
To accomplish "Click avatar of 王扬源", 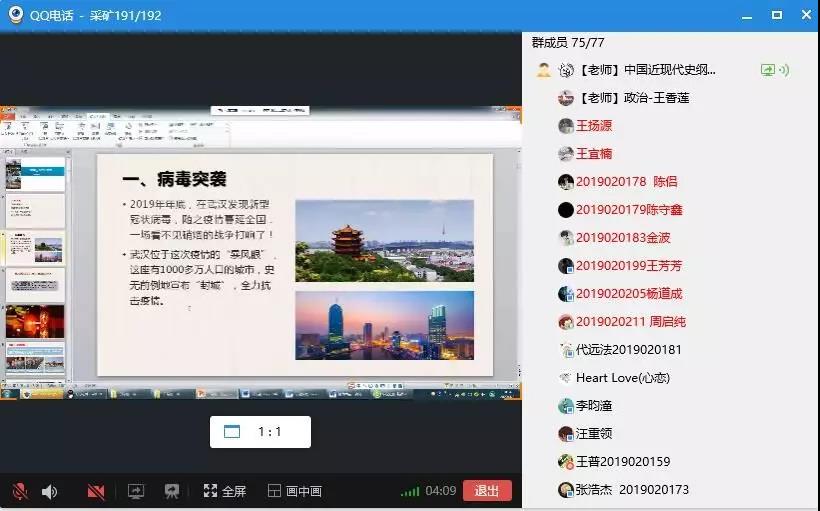I will click(x=566, y=126).
